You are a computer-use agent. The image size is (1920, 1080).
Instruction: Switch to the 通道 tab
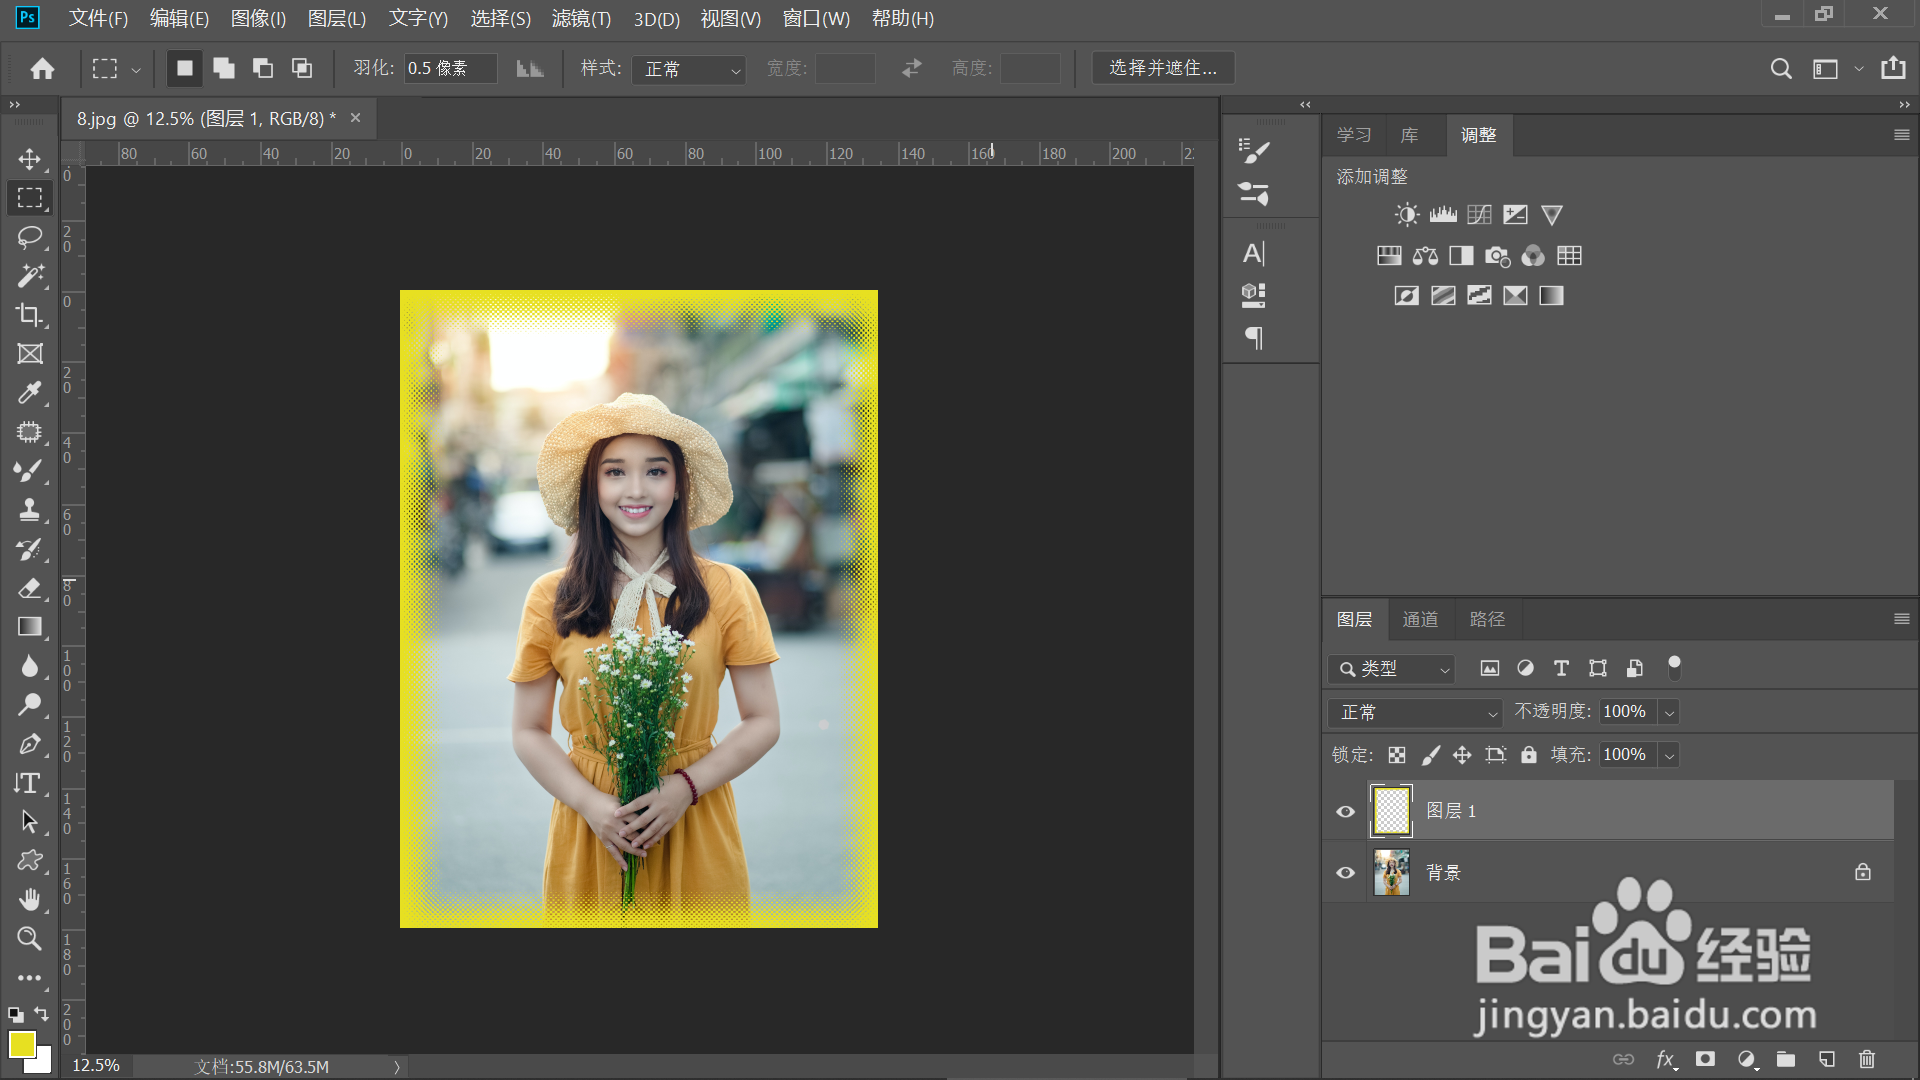[1420, 620]
